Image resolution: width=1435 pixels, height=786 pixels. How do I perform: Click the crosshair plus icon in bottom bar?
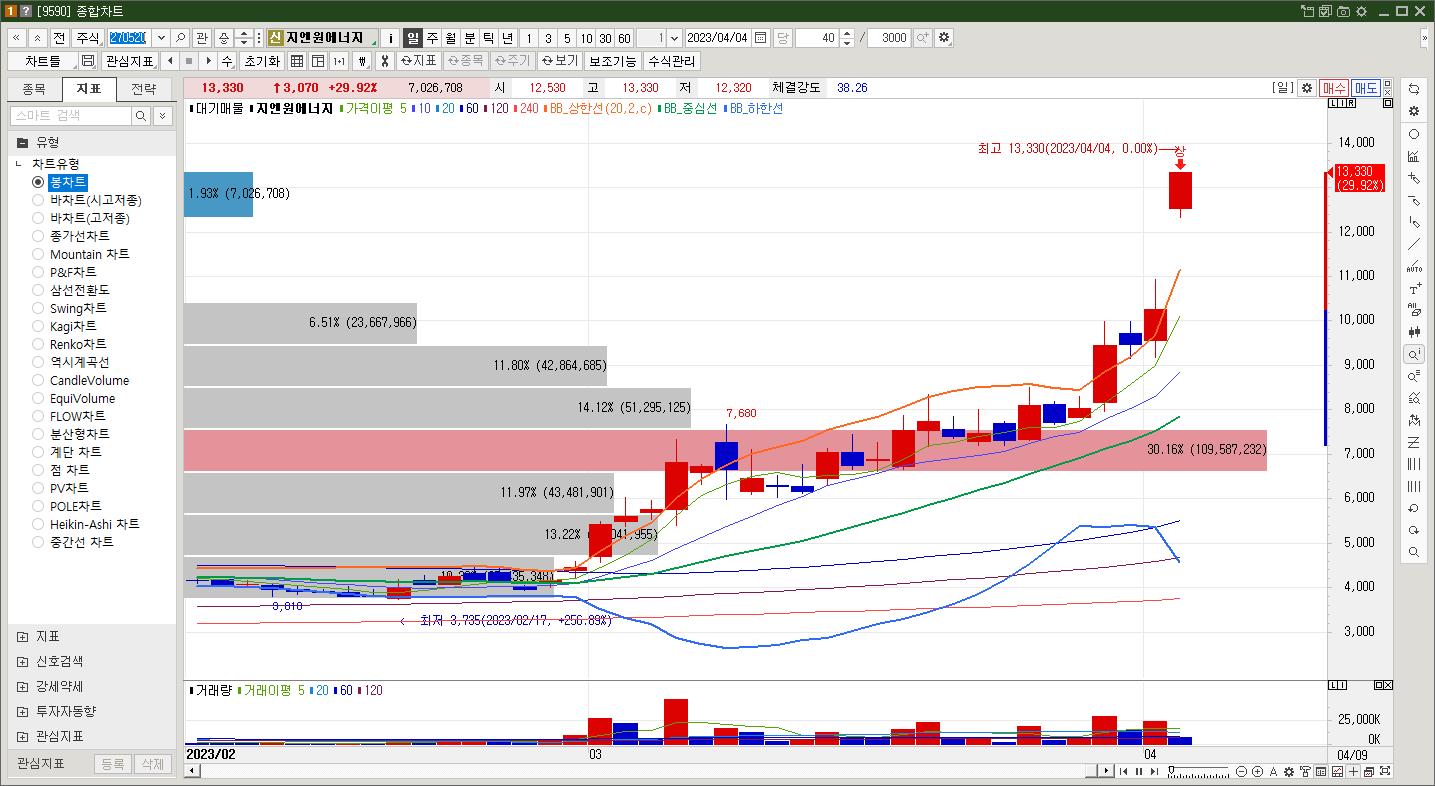click(x=1353, y=771)
